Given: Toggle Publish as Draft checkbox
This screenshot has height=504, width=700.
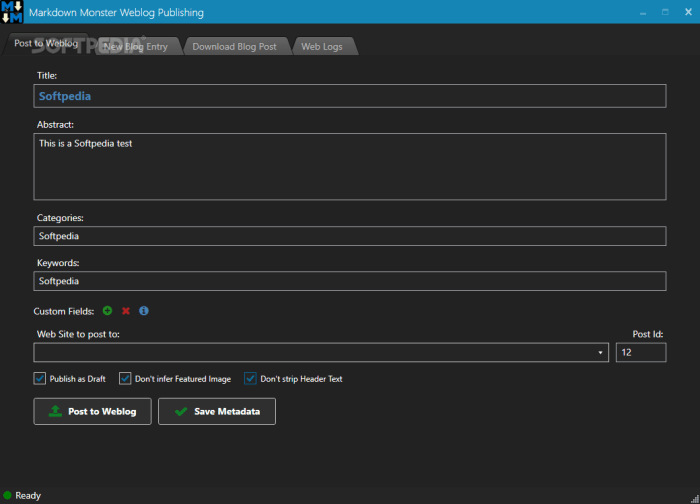Looking at the screenshot, I should [x=40, y=379].
